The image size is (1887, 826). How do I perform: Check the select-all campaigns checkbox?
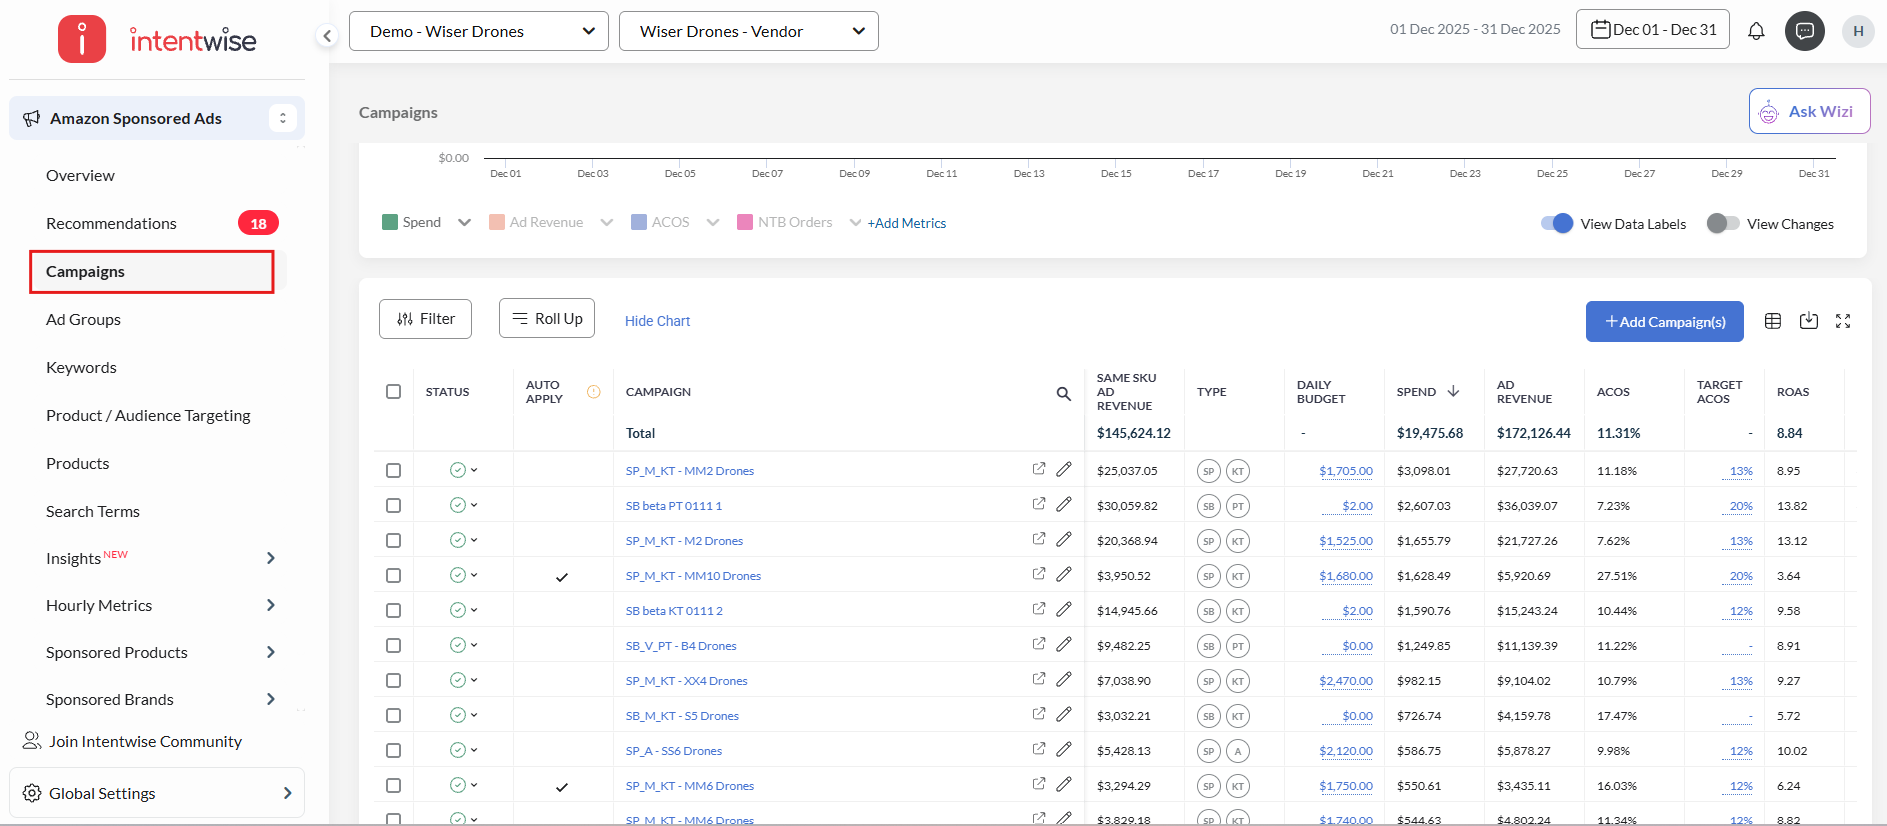click(x=393, y=392)
